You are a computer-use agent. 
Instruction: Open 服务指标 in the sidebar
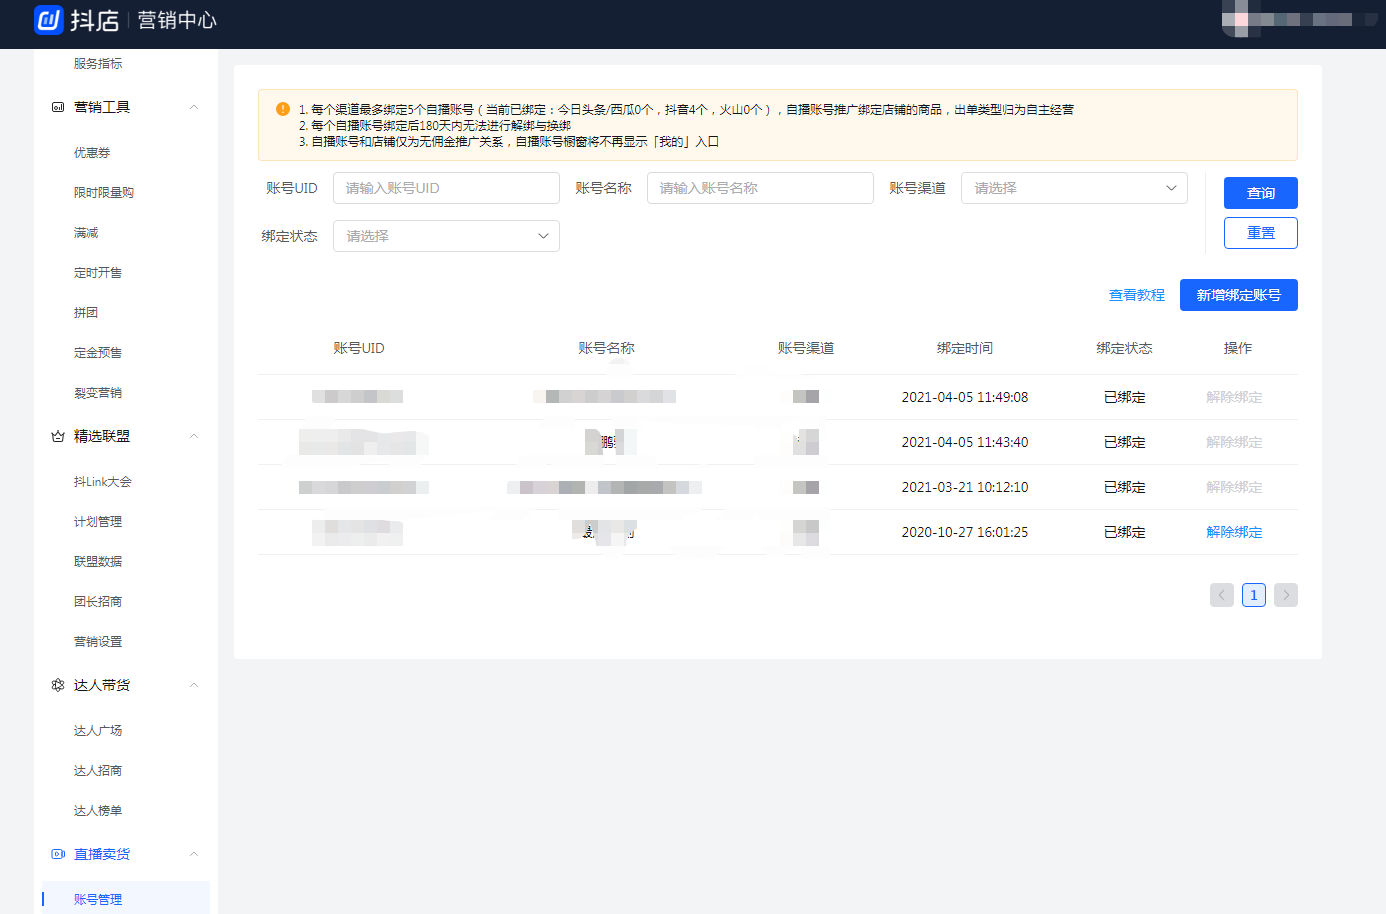[x=98, y=64]
